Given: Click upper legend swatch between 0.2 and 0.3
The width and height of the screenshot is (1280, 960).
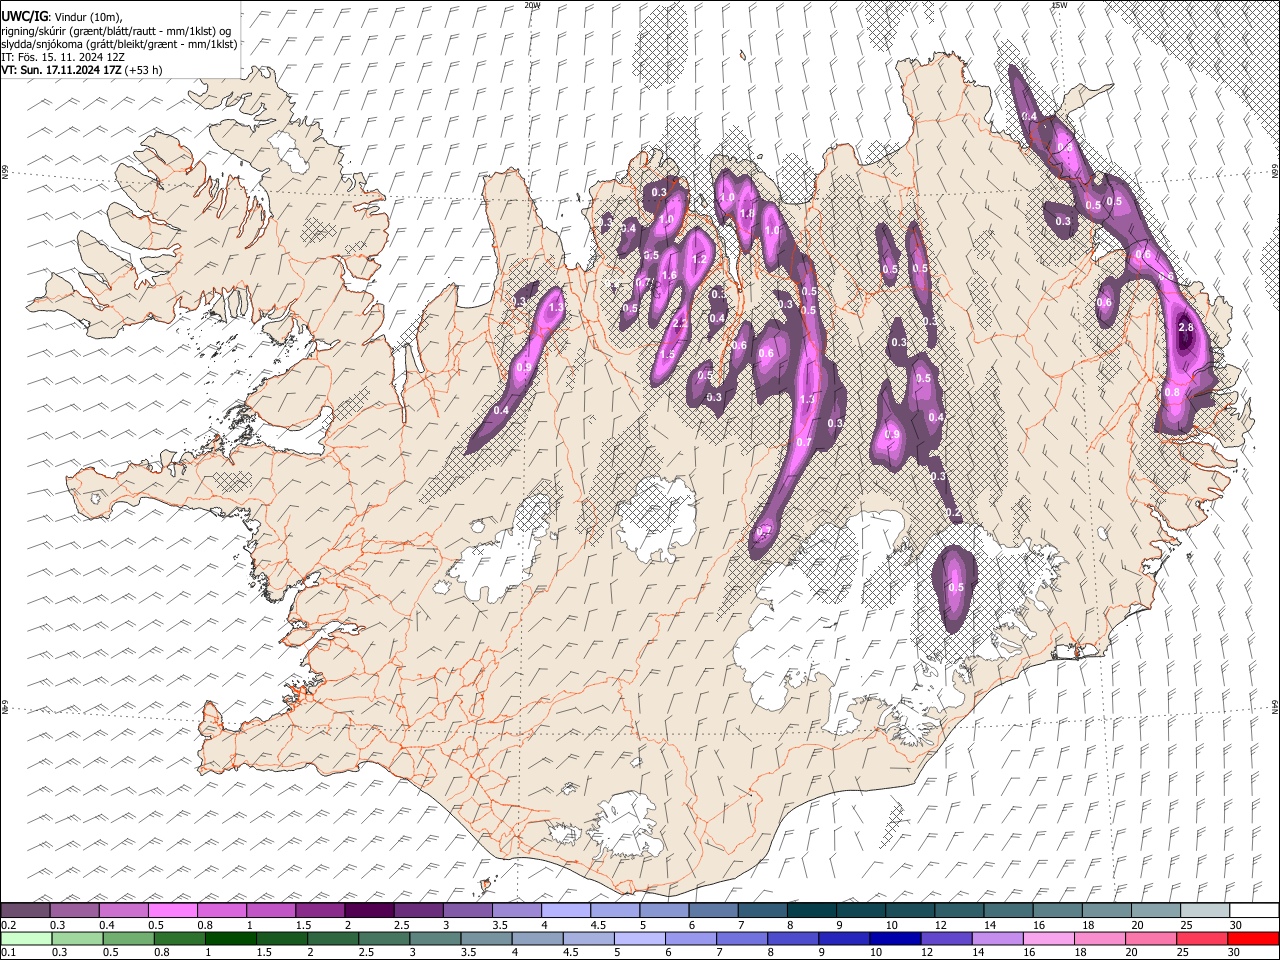Looking at the screenshot, I should coord(25,910).
